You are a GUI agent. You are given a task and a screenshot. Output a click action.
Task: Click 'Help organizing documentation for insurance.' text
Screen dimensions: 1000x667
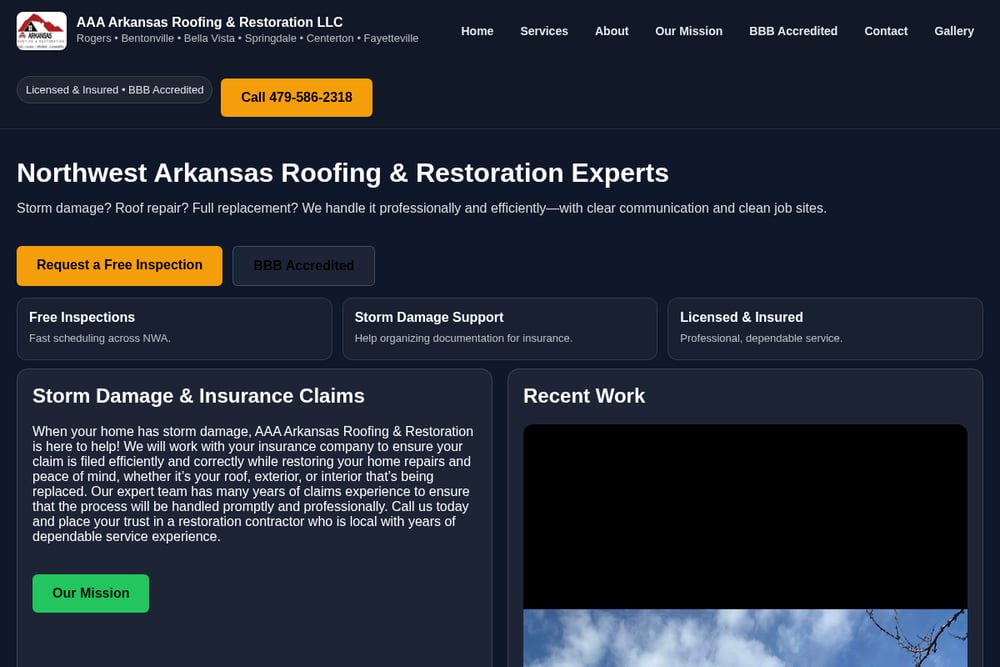pos(464,338)
